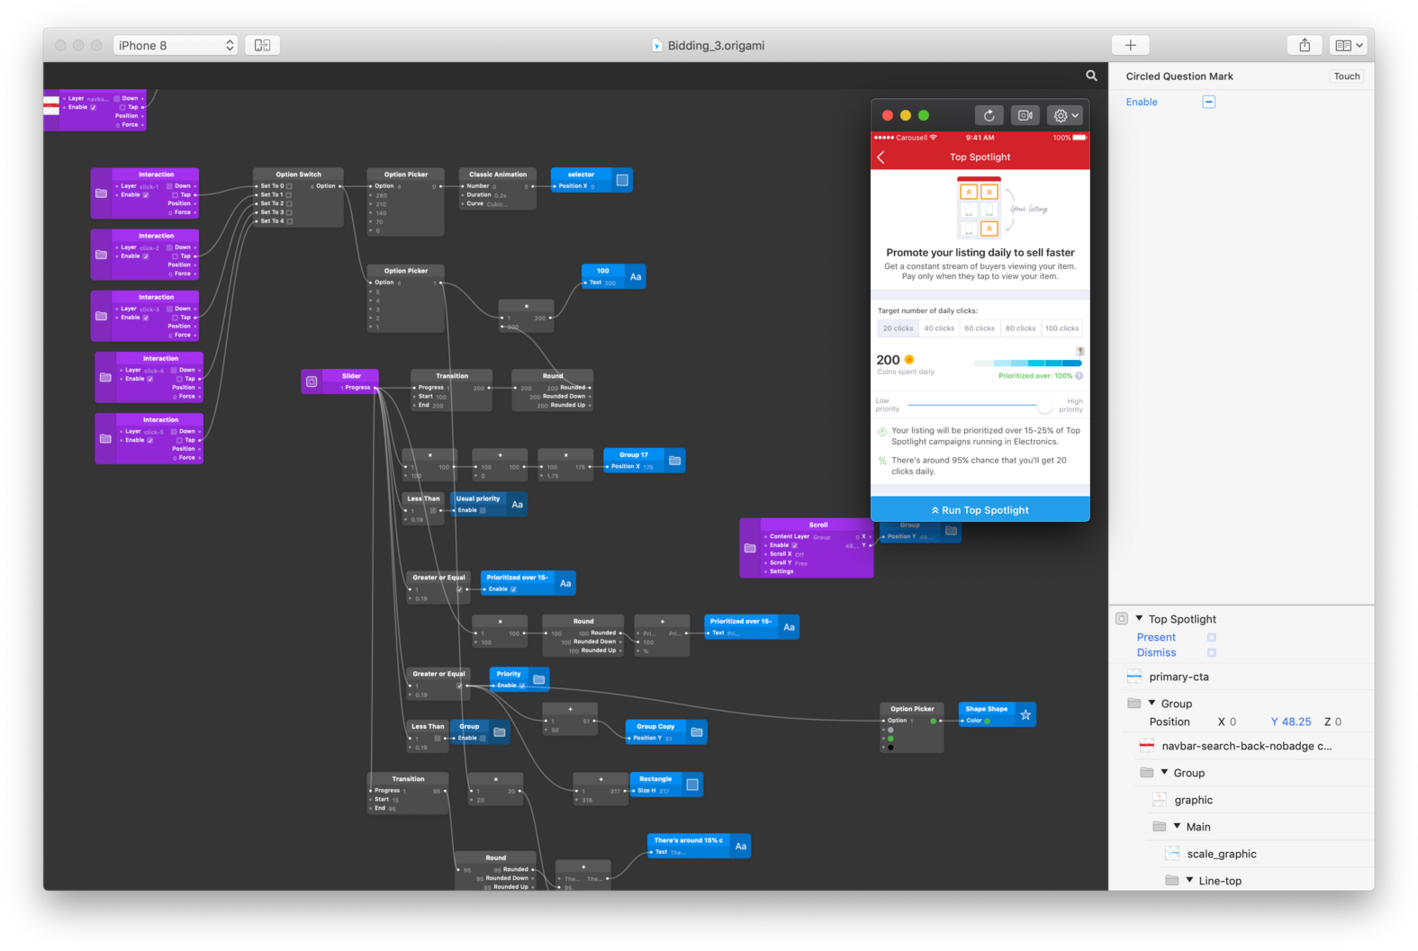Image resolution: width=1418 pixels, height=951 pixels.
Task: Click the priority slider knob in preview
Action: pos(1044,405)
